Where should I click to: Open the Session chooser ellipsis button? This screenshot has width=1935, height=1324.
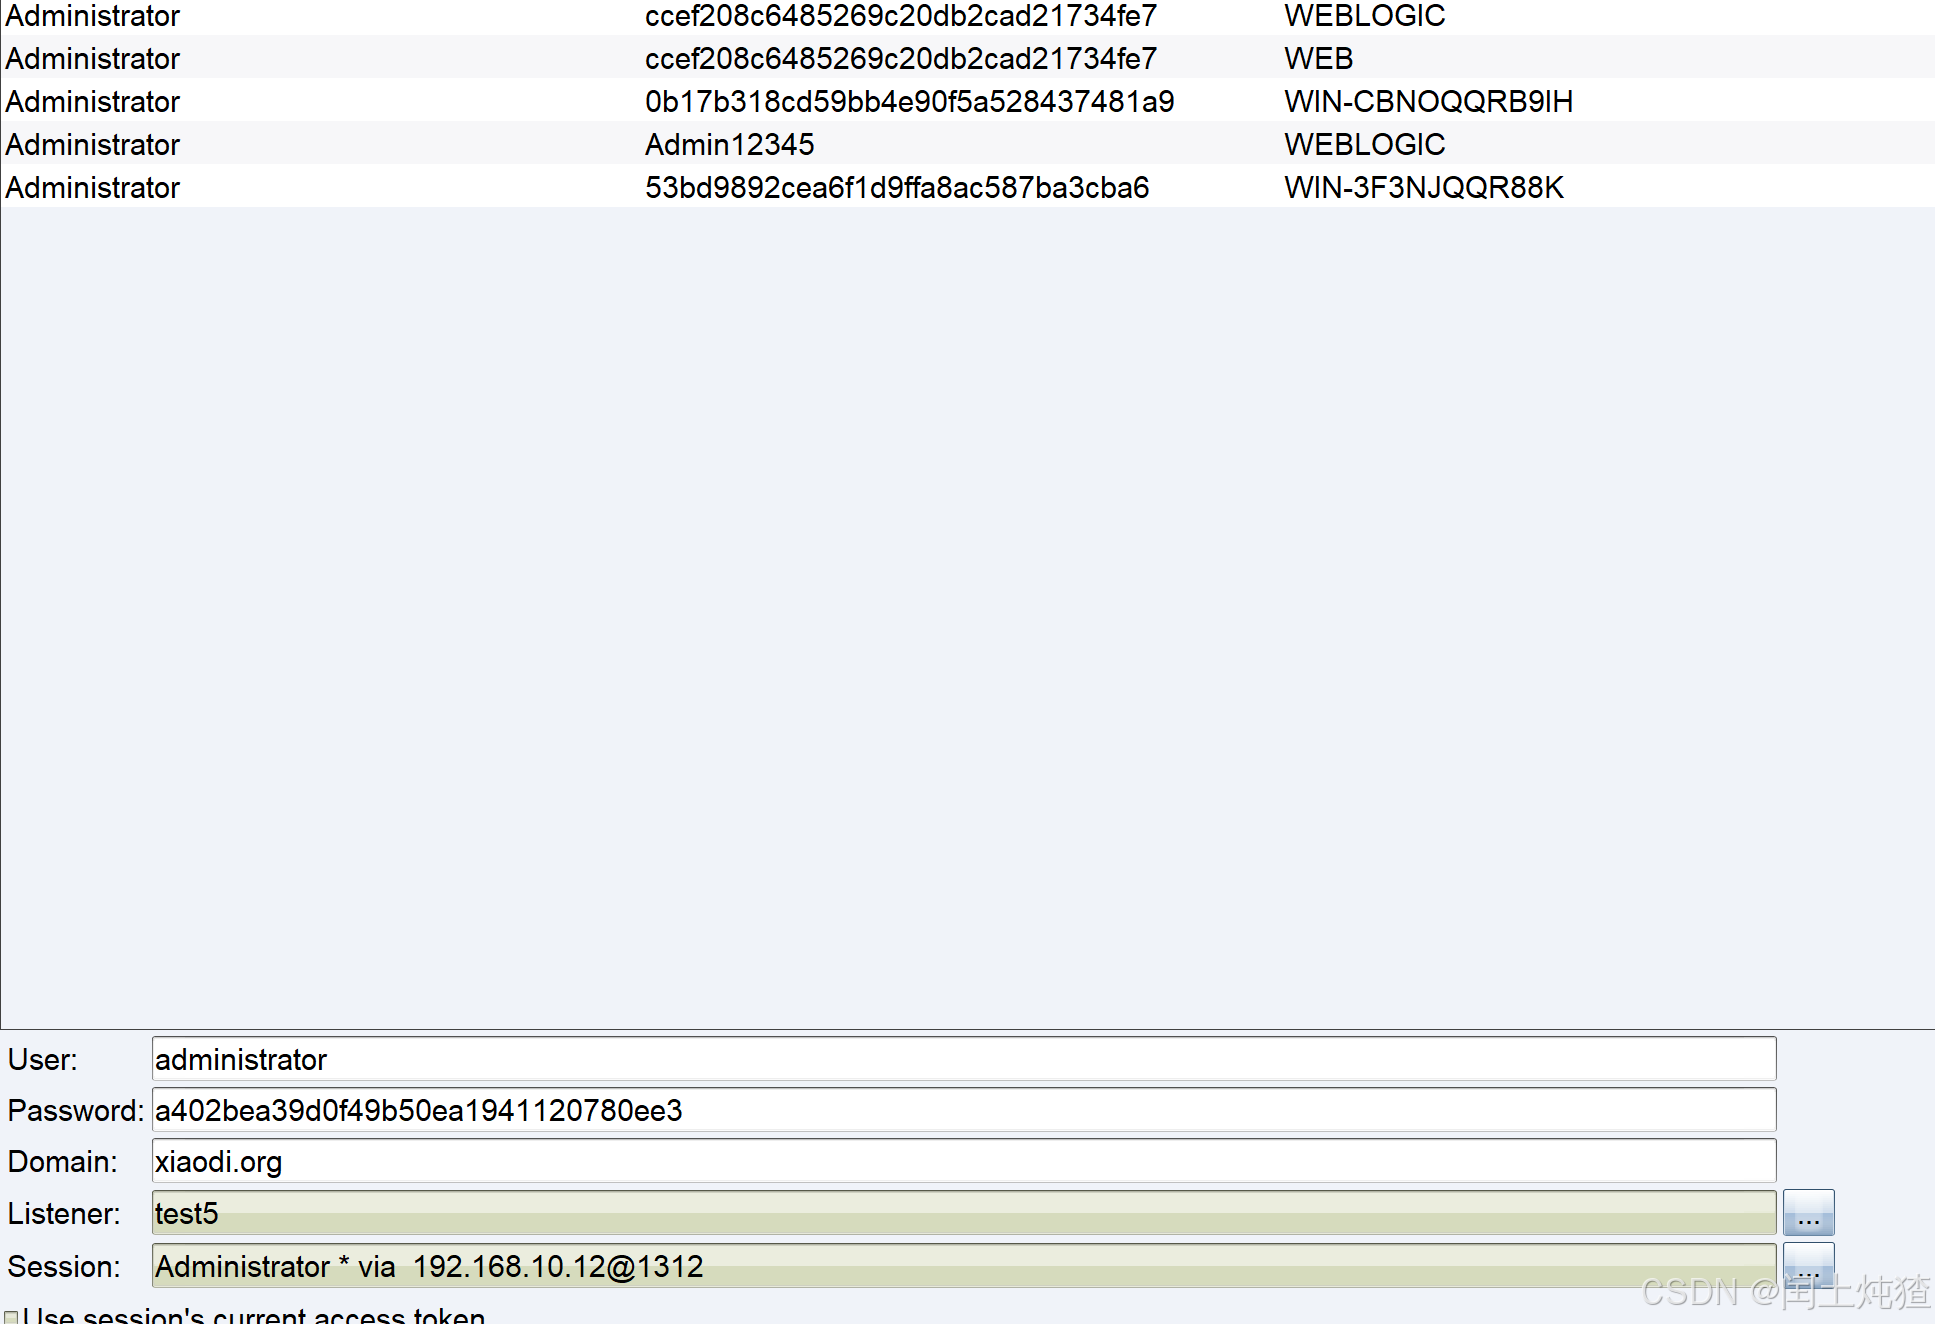tap(1808, 1265)
